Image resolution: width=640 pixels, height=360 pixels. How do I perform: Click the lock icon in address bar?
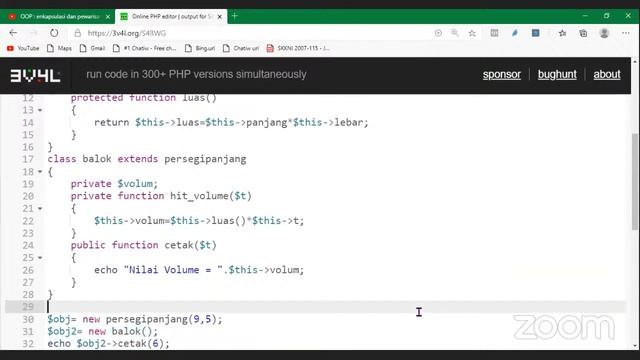tap(78, 33)
